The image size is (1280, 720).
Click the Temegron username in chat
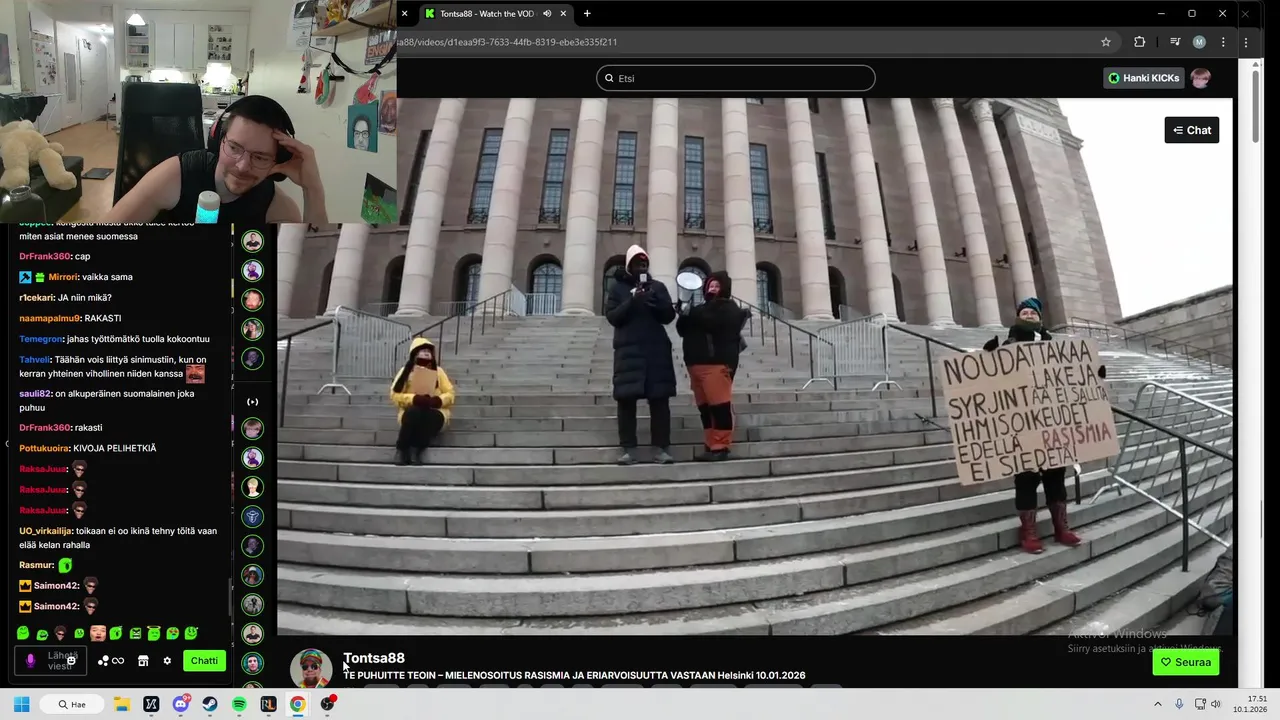[x=41, y=339]
